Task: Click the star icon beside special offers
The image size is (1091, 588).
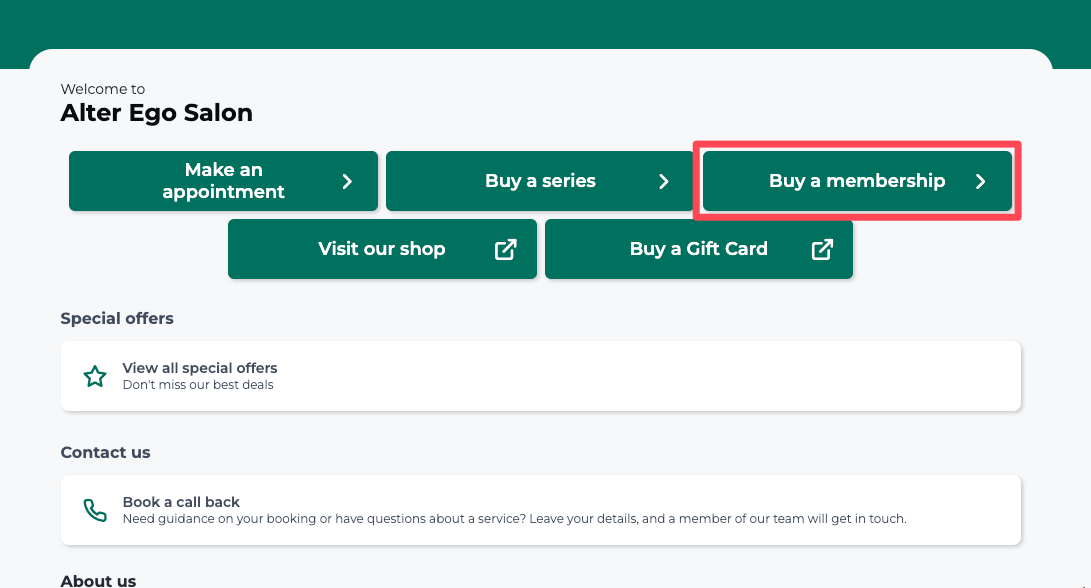Action: [95, 376]
